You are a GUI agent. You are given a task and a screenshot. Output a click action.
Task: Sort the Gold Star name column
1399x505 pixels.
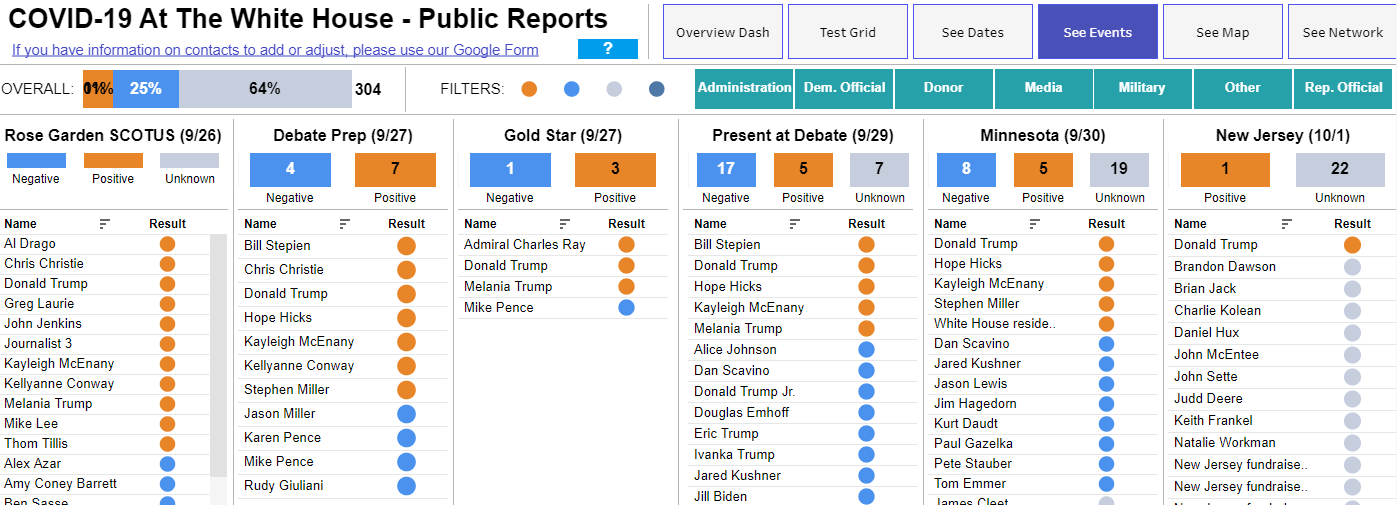[x=565, y=224]
